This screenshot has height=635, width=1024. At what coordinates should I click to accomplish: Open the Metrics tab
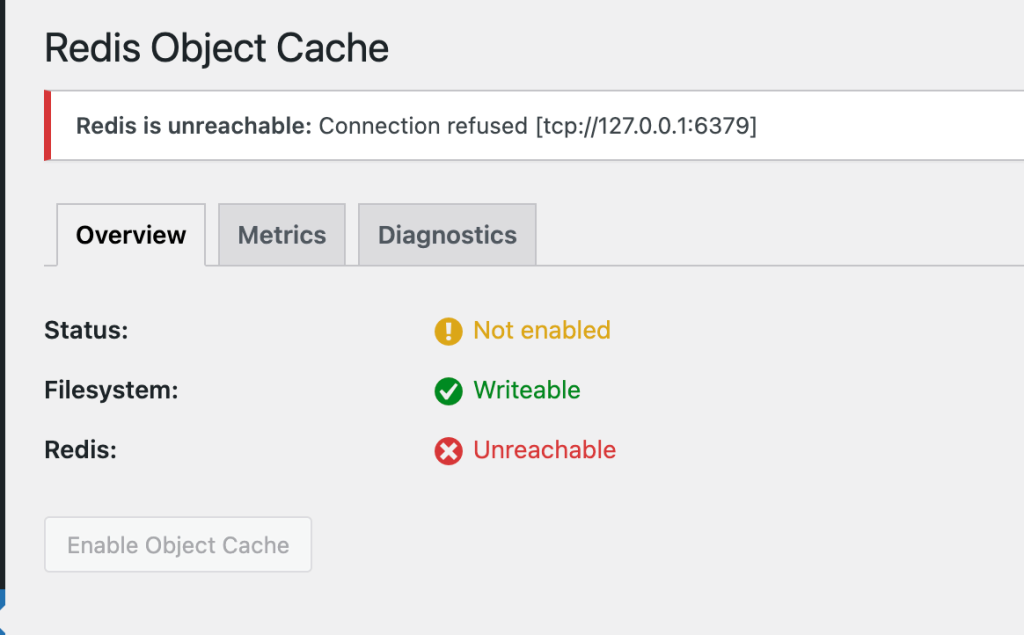[x=282, y=235]
